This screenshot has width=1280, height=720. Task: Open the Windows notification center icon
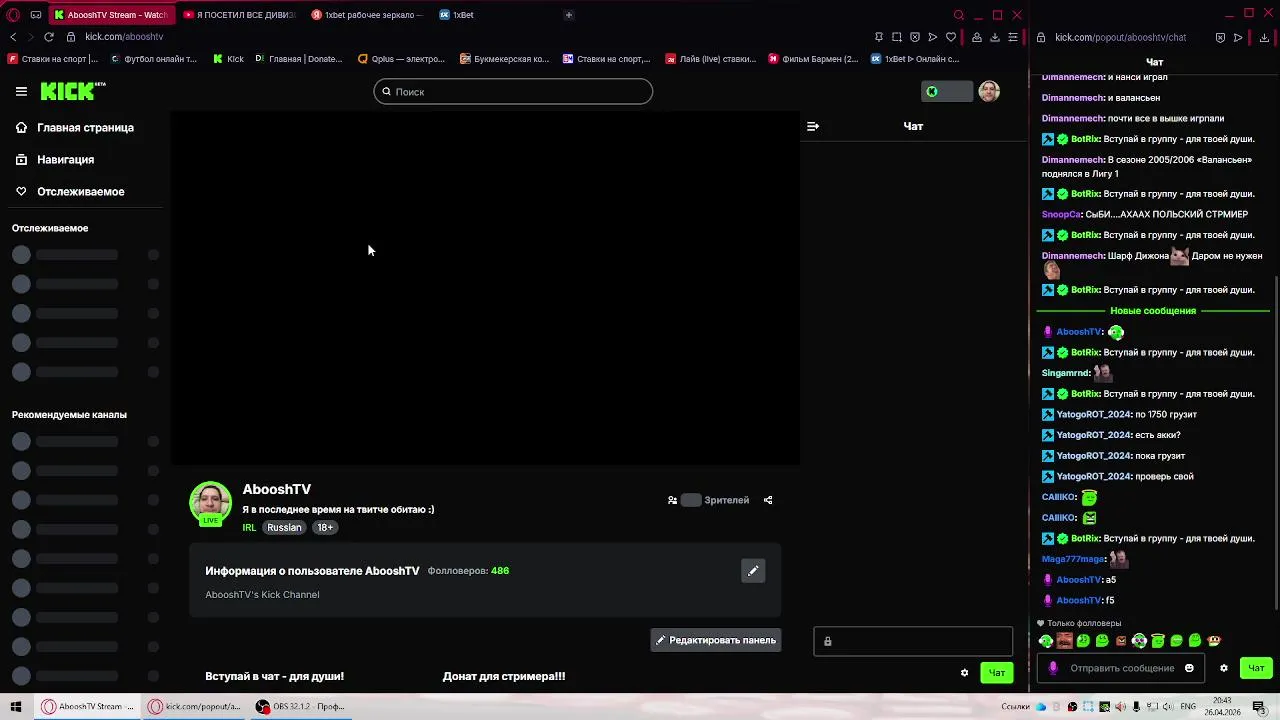pyautogui.click(x=1259, y=707)
